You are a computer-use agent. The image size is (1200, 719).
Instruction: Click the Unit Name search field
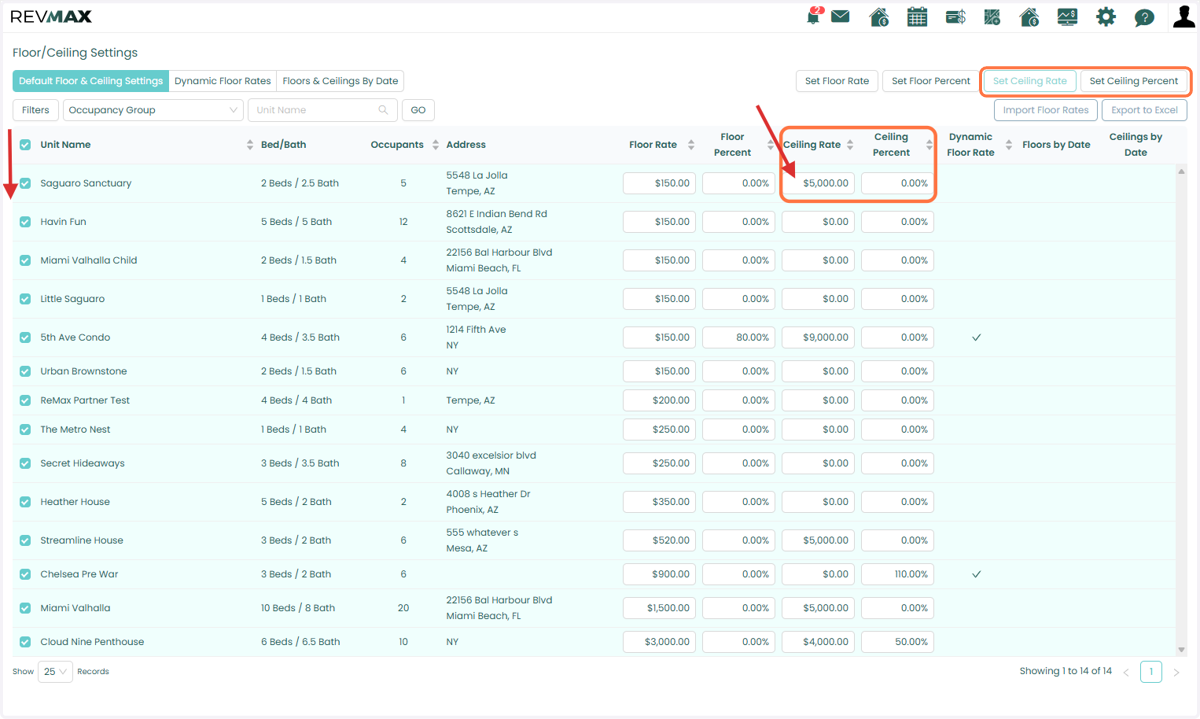click(322, 110)
